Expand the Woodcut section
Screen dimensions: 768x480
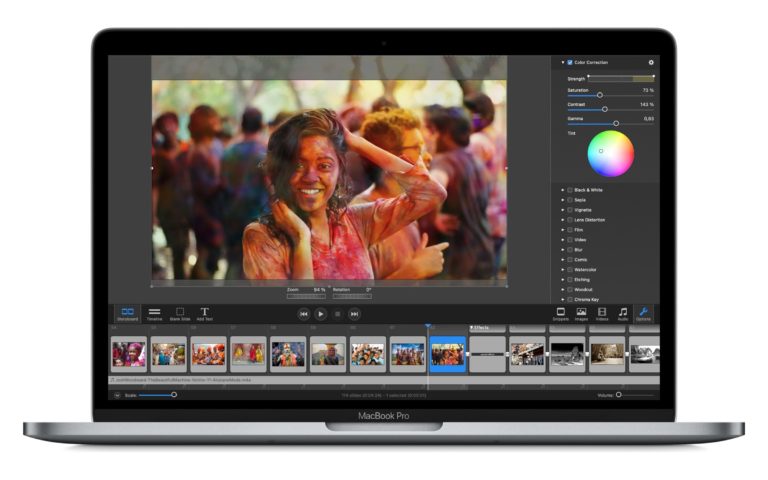pos(563,289)
